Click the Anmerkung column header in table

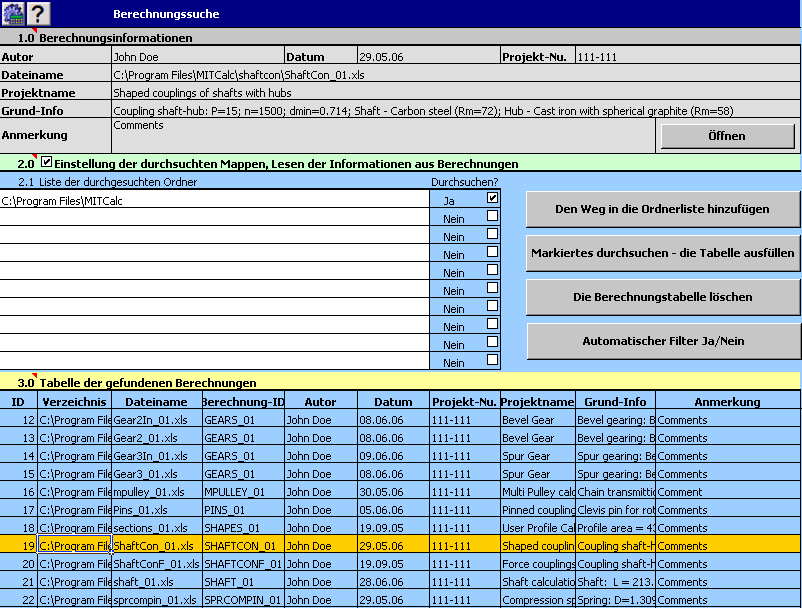pos(727,402)
